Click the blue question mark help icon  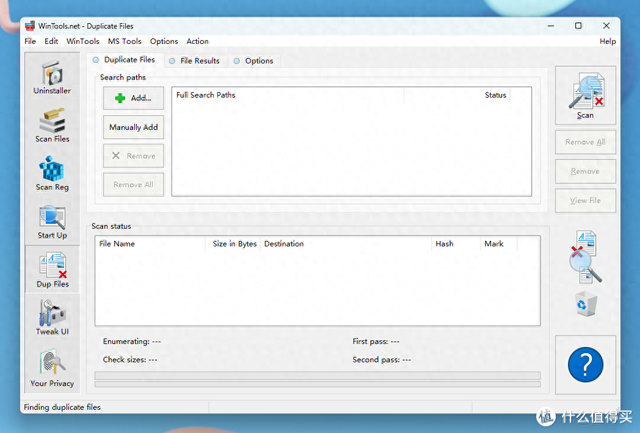[585, 365]
